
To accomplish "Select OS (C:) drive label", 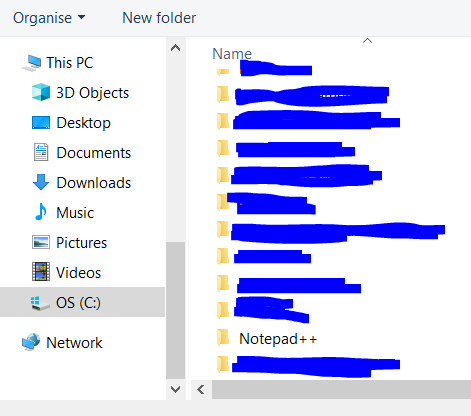I will (x=78, y=303).
